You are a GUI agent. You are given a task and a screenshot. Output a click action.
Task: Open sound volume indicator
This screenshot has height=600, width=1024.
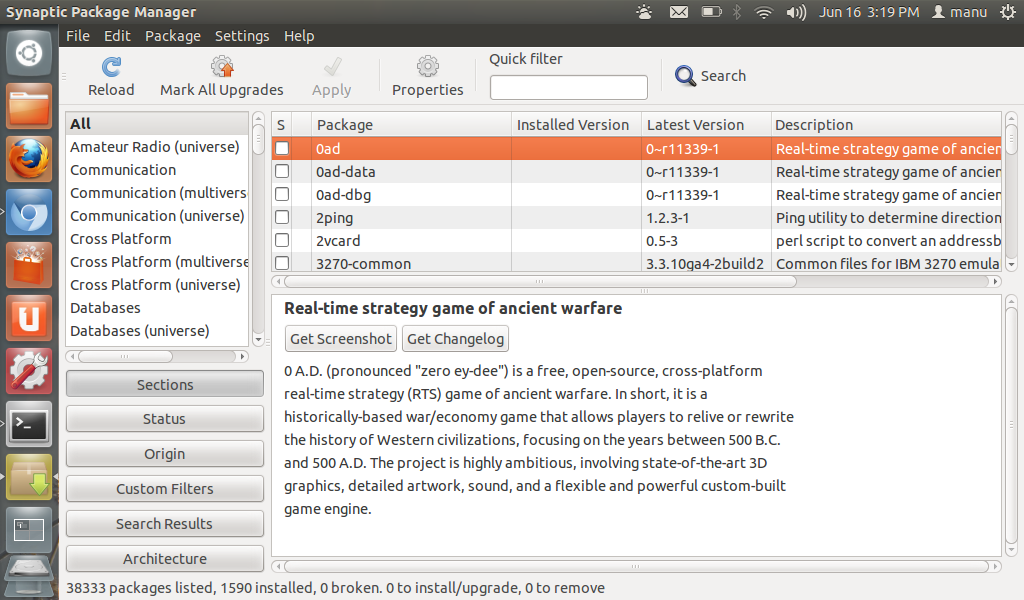click(x=796, y=12)
